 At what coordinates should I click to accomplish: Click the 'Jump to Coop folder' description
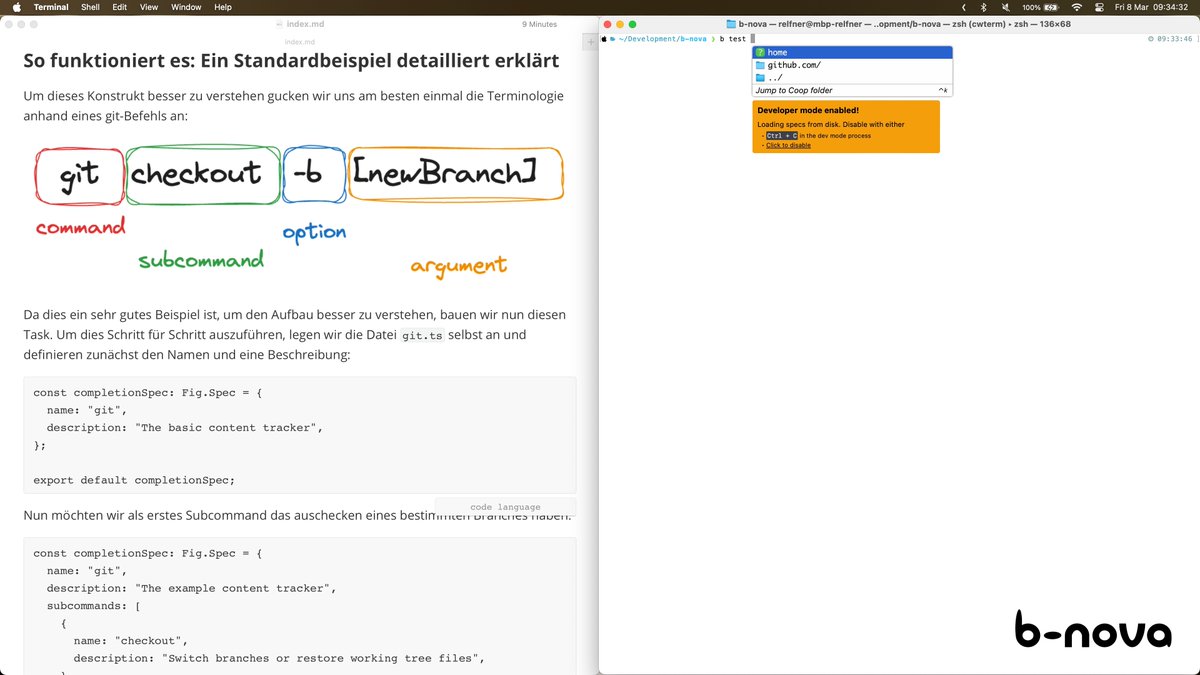click(794, 90)
